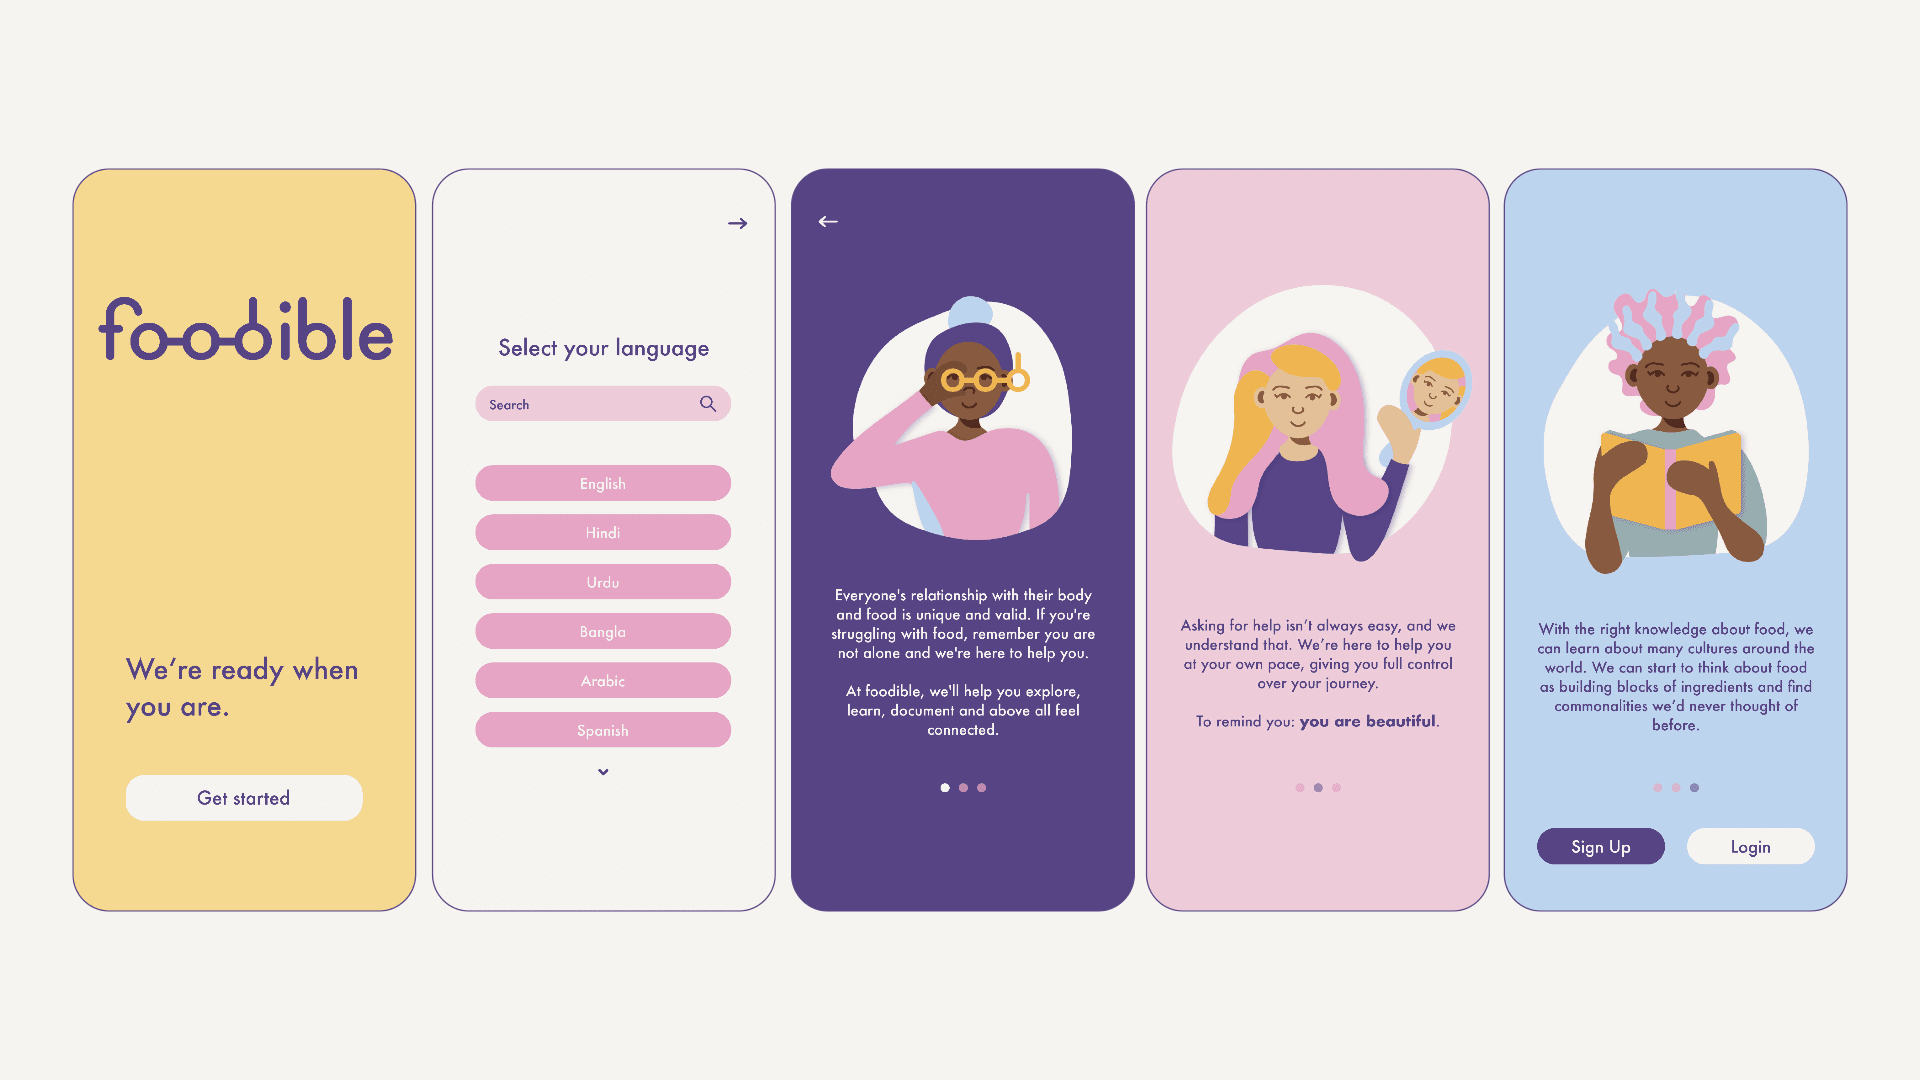The width and height of the screenshot is (1920, 1080).
Task: Select Hindi from language list
Action: (603, 531)
